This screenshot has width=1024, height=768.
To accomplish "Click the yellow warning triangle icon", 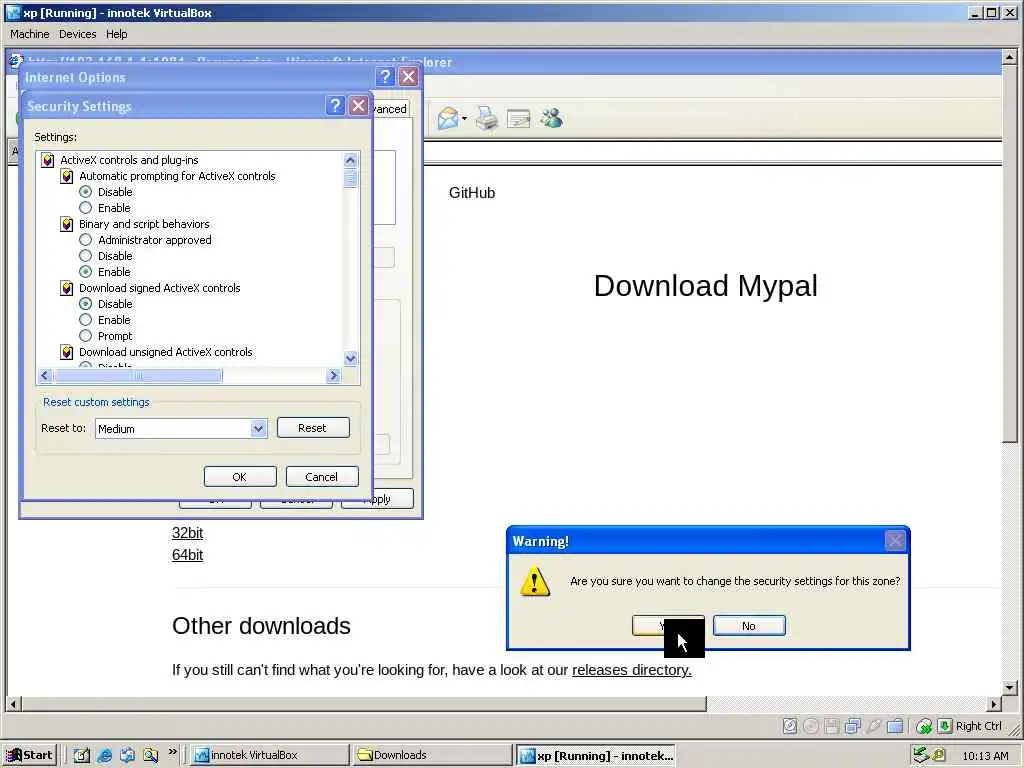I will 535,581.
